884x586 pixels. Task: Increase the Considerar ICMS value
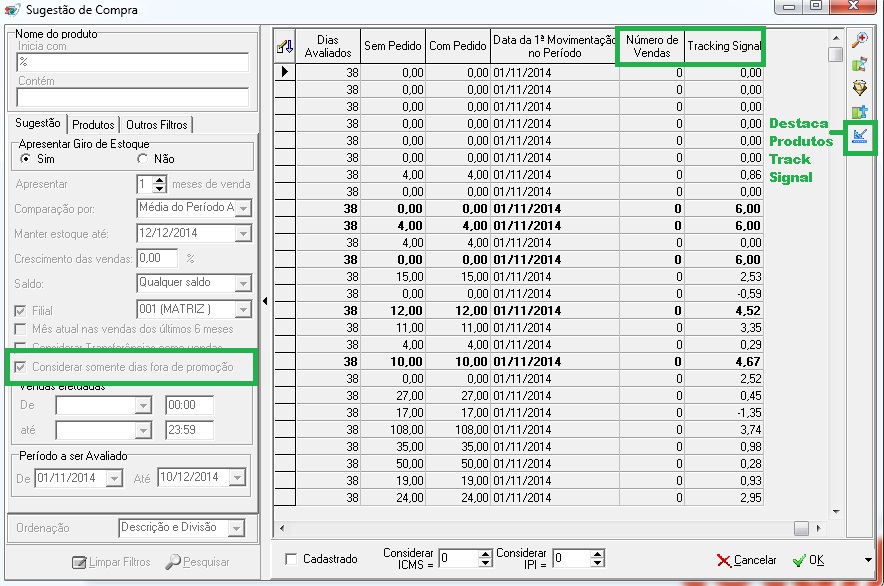point(485,554)
